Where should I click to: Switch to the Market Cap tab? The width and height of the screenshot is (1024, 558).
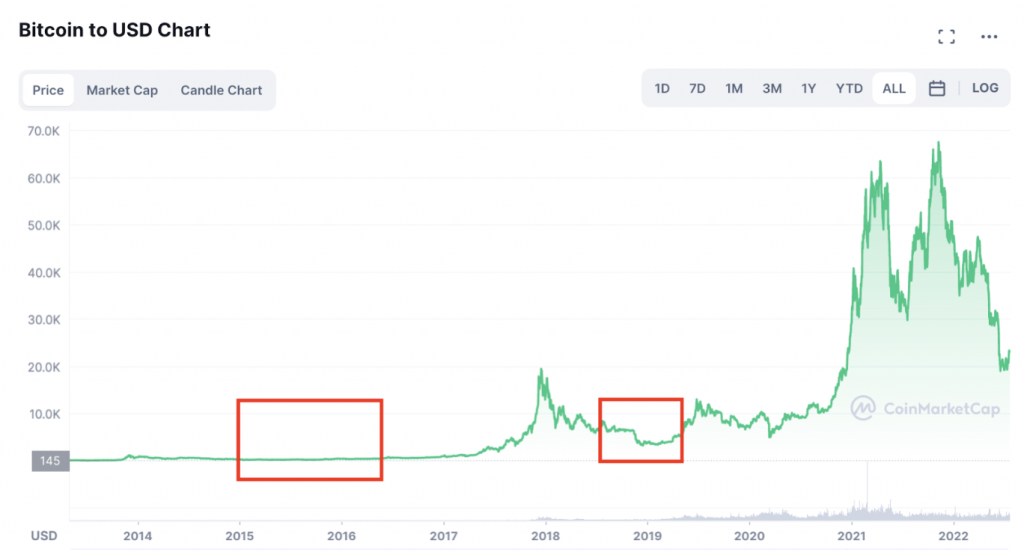pos(122,90)
